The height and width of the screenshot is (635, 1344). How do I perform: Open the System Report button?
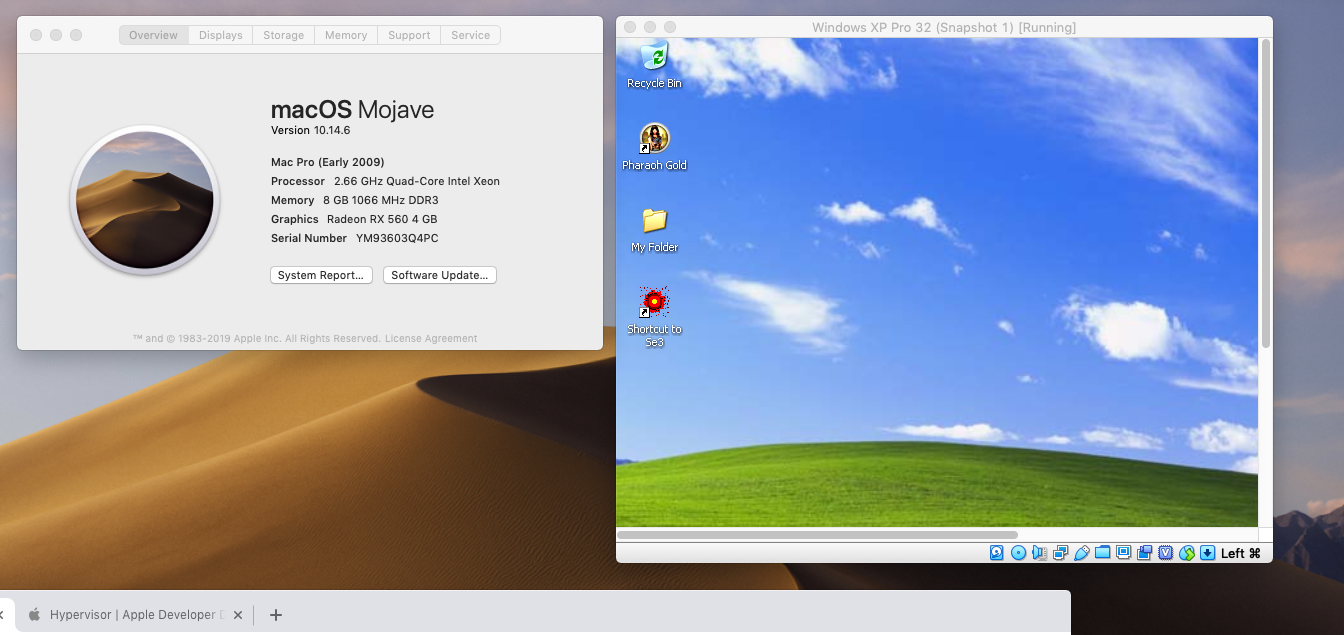pos(321,275)
